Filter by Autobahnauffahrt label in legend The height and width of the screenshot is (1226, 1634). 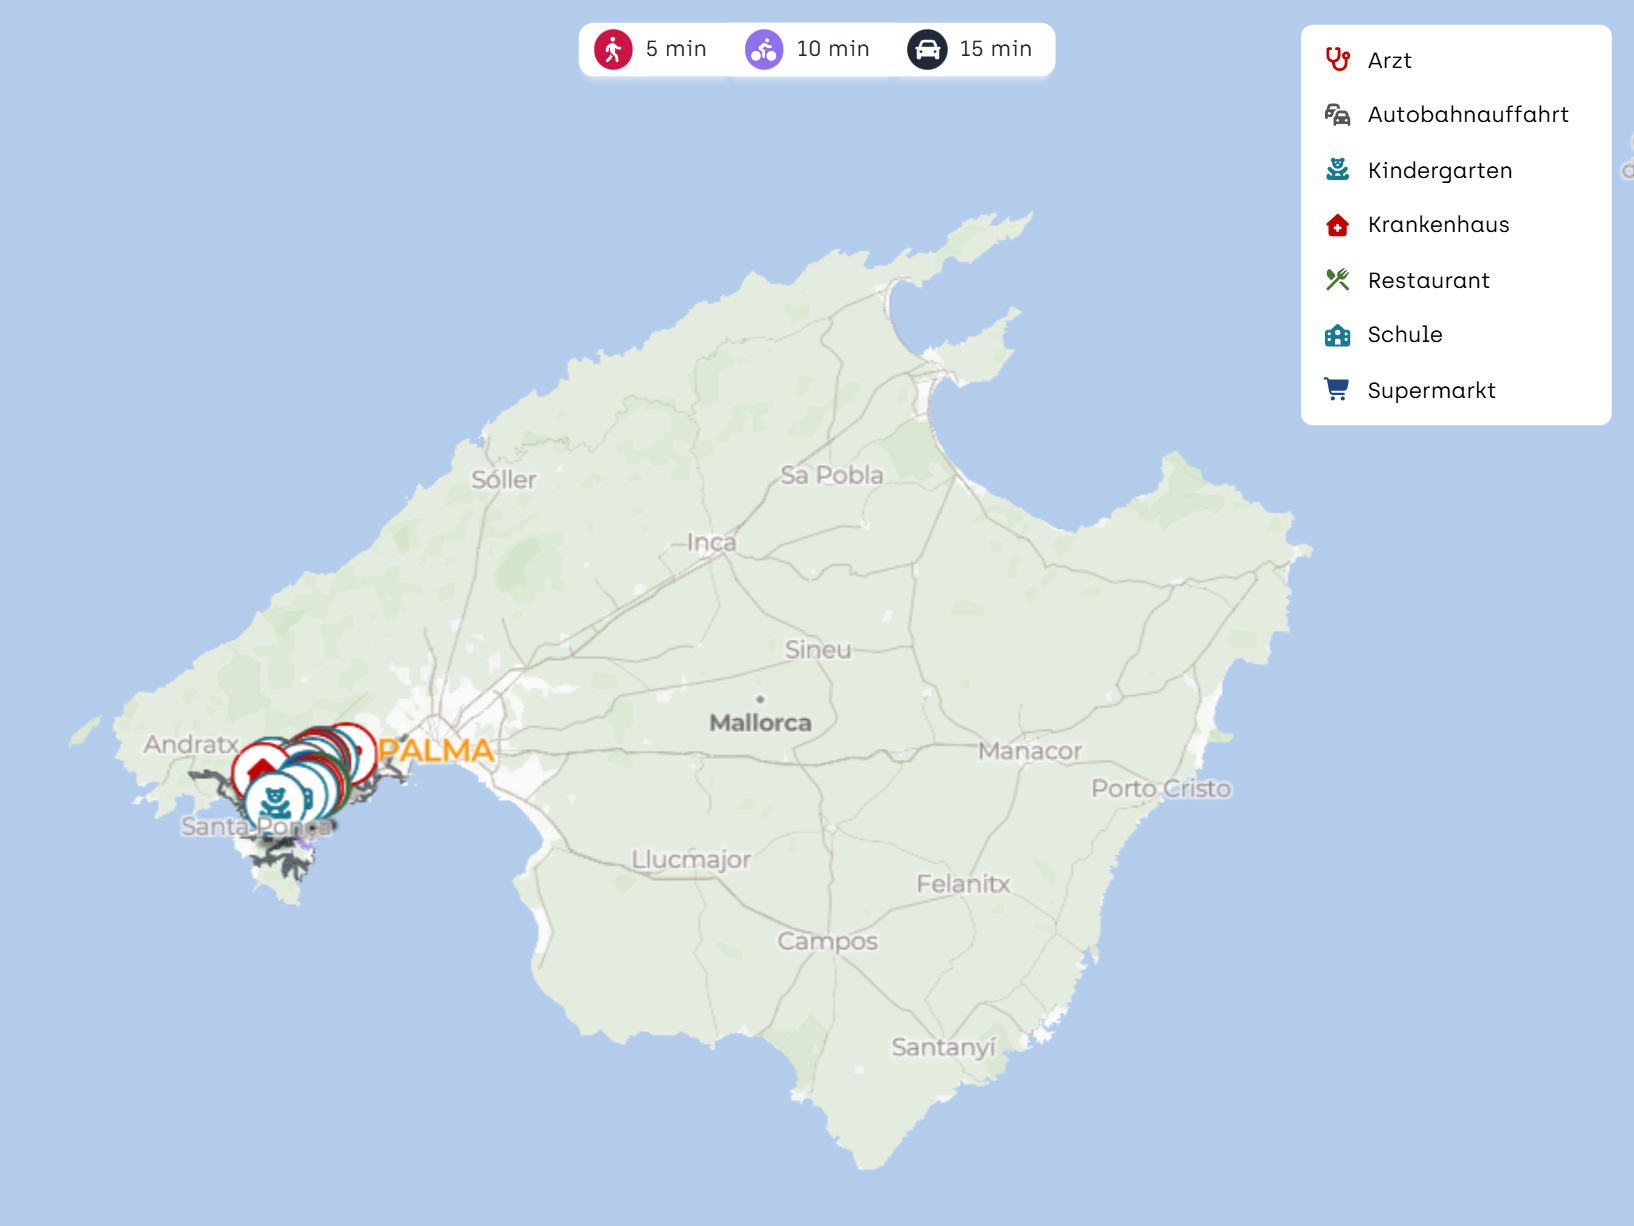coord(1467,115)
